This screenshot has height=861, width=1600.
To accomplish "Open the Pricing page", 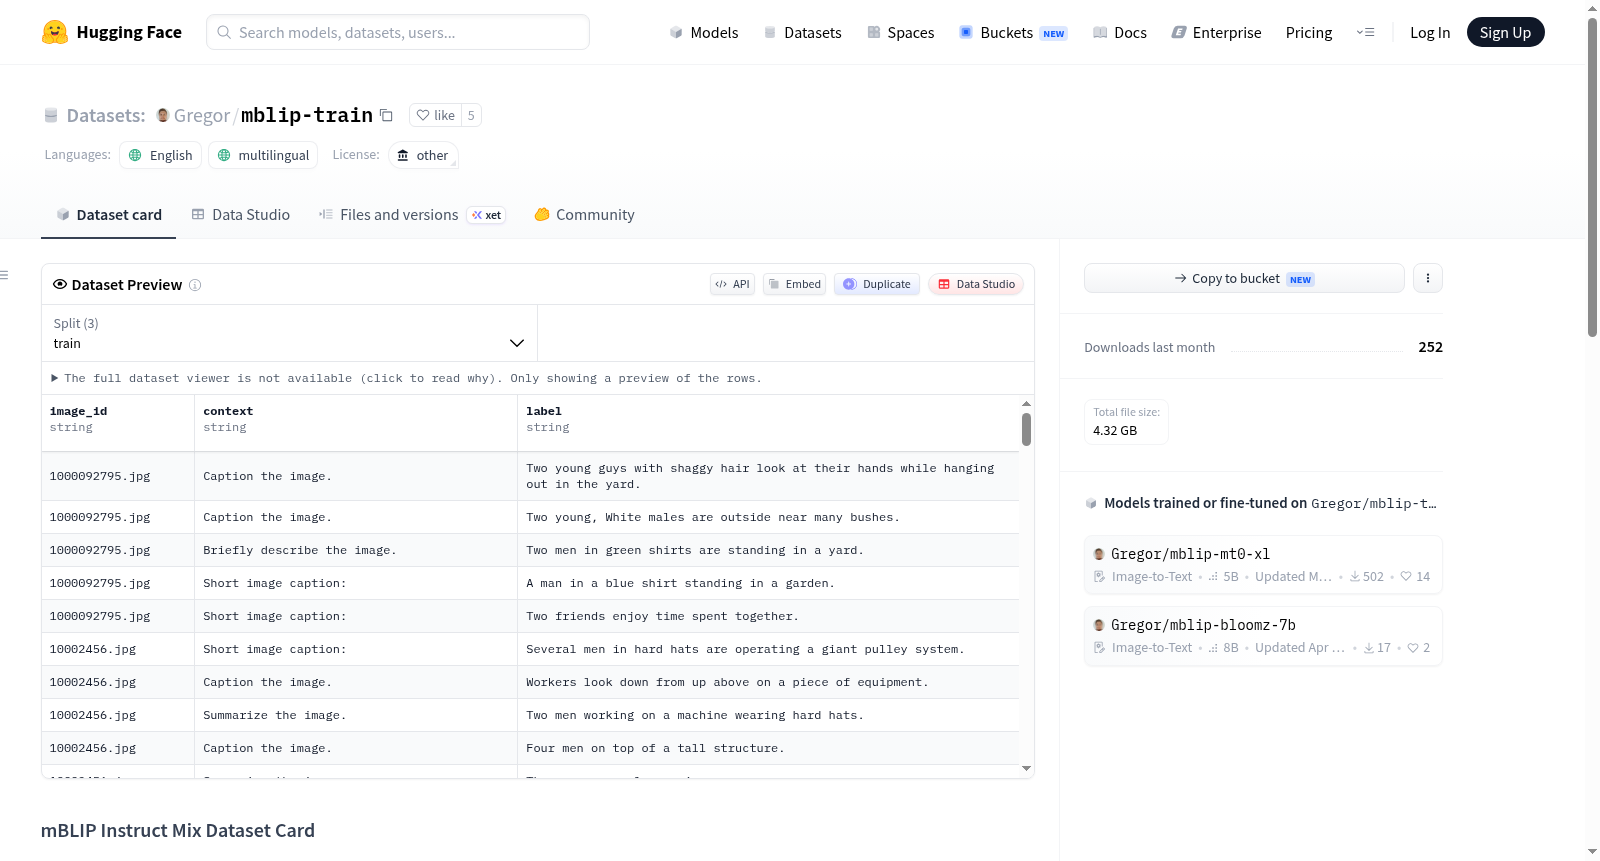I will click(x=1309, y=32).
